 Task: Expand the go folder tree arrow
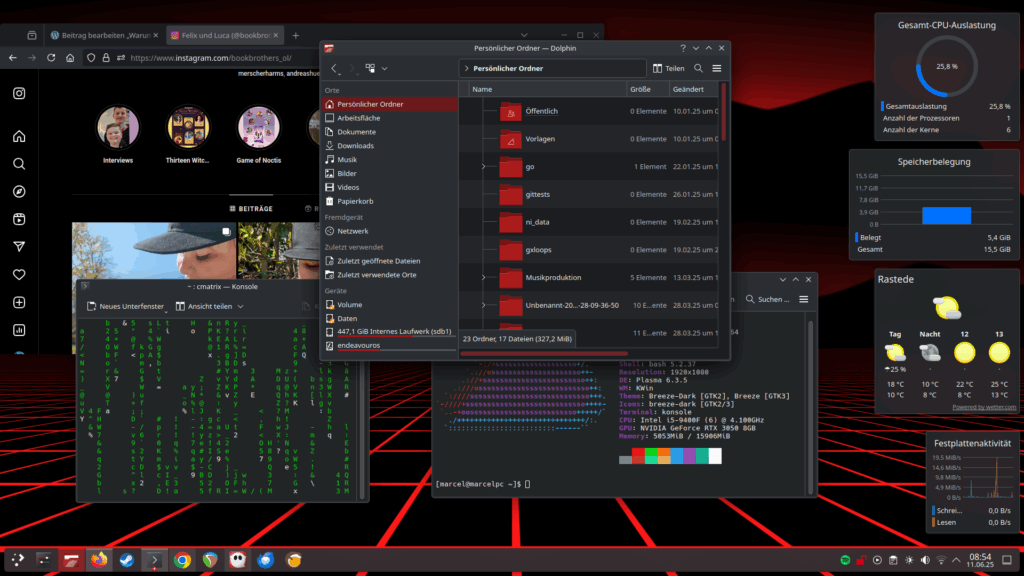coord(483,167)
